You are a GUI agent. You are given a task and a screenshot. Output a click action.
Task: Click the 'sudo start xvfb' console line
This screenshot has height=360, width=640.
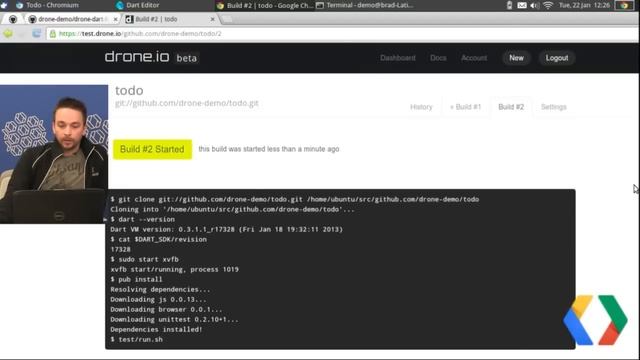144,259
